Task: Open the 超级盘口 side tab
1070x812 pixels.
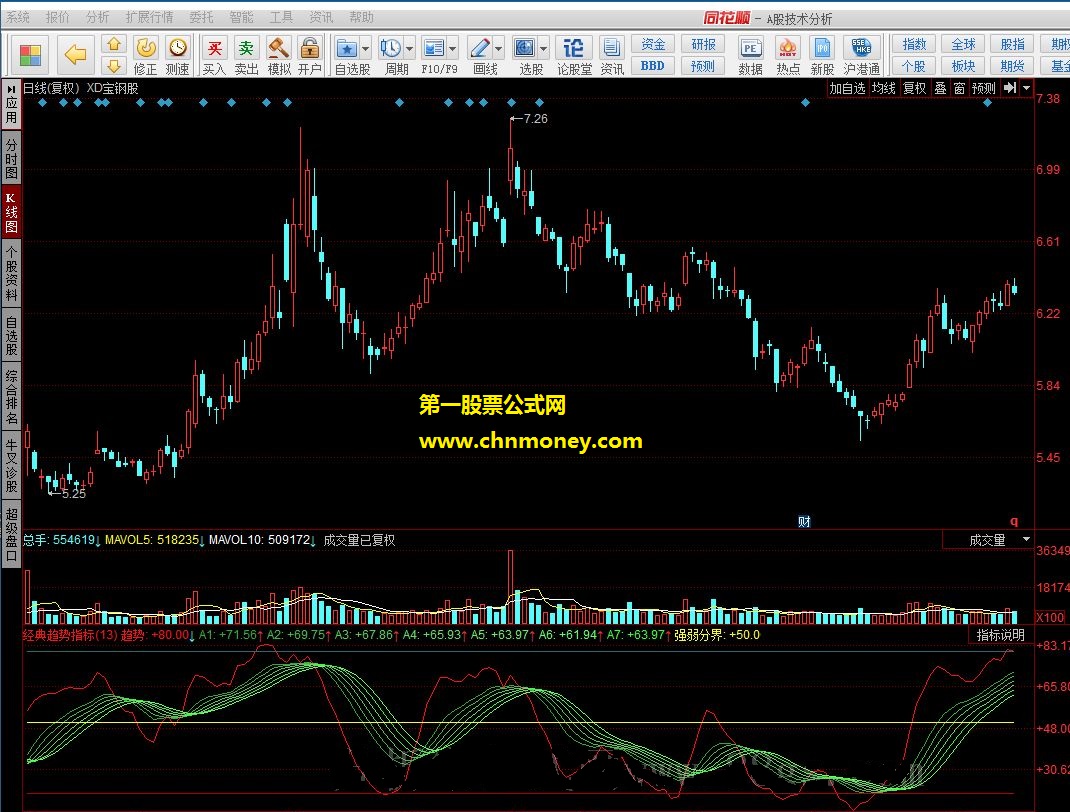Action: [x=11, y=534]
